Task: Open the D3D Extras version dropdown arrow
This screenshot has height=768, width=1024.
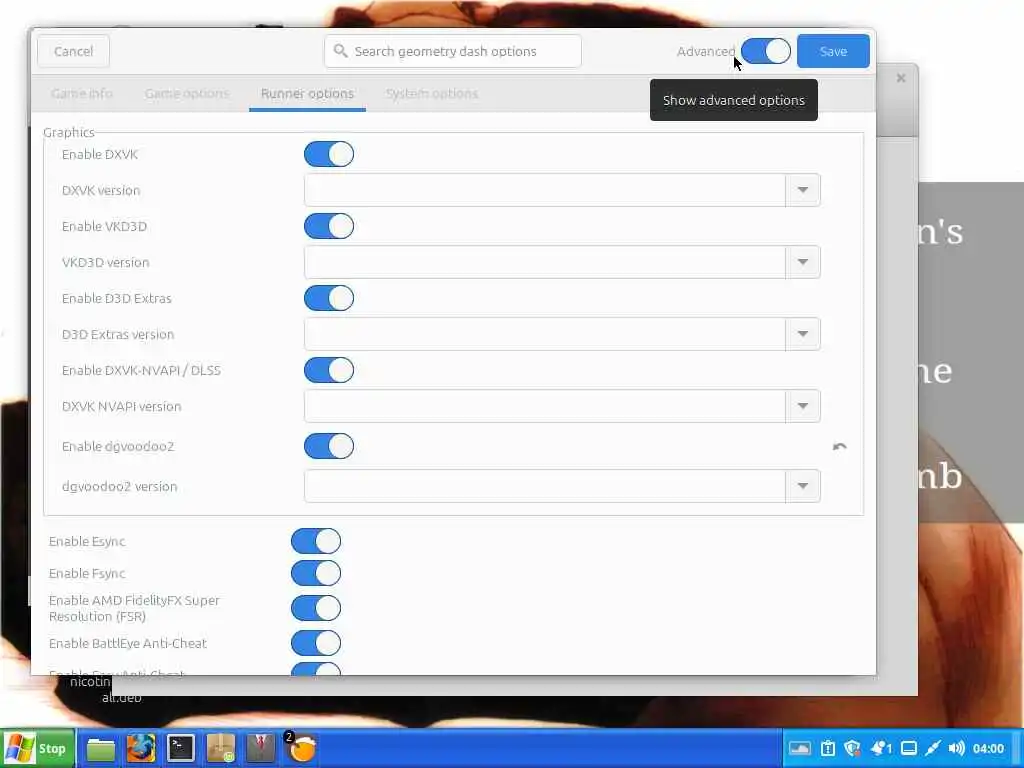Action: click(803, 334)
